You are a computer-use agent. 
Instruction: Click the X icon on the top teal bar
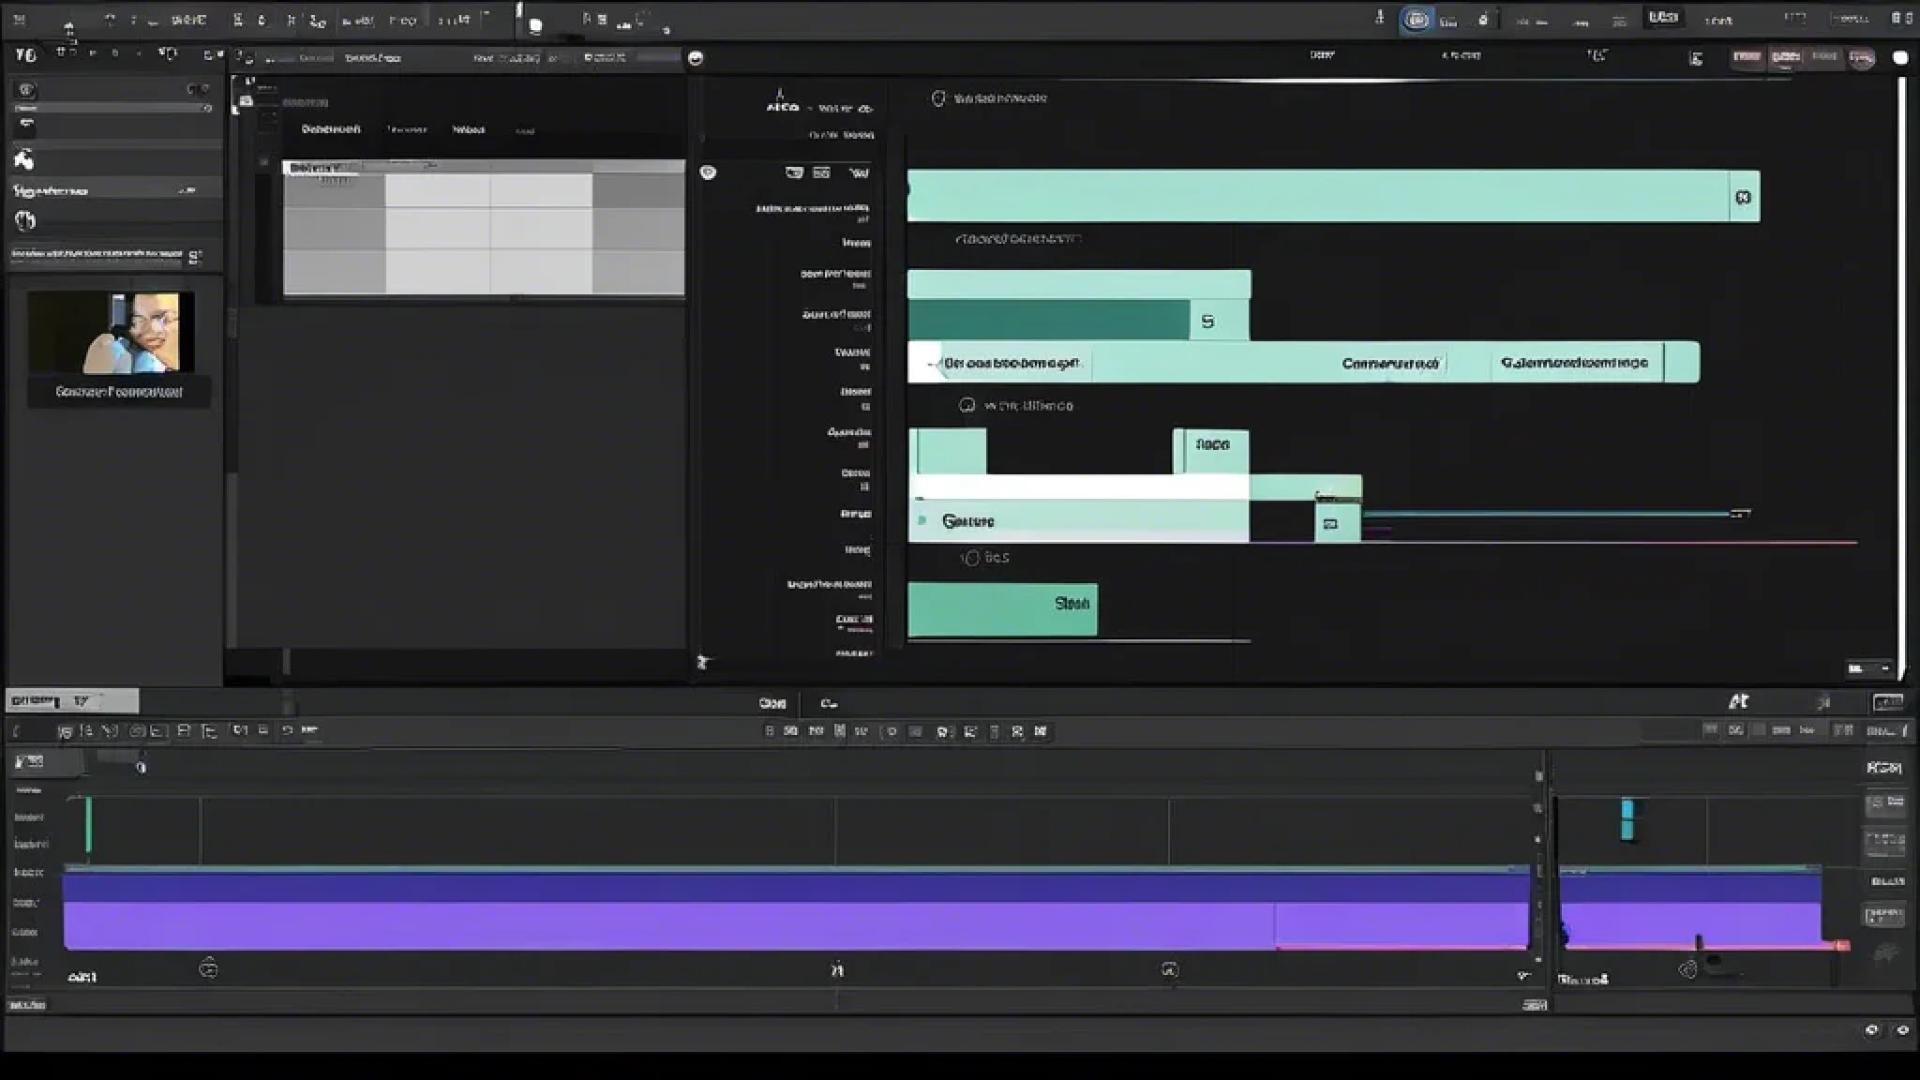point(1743,197)
